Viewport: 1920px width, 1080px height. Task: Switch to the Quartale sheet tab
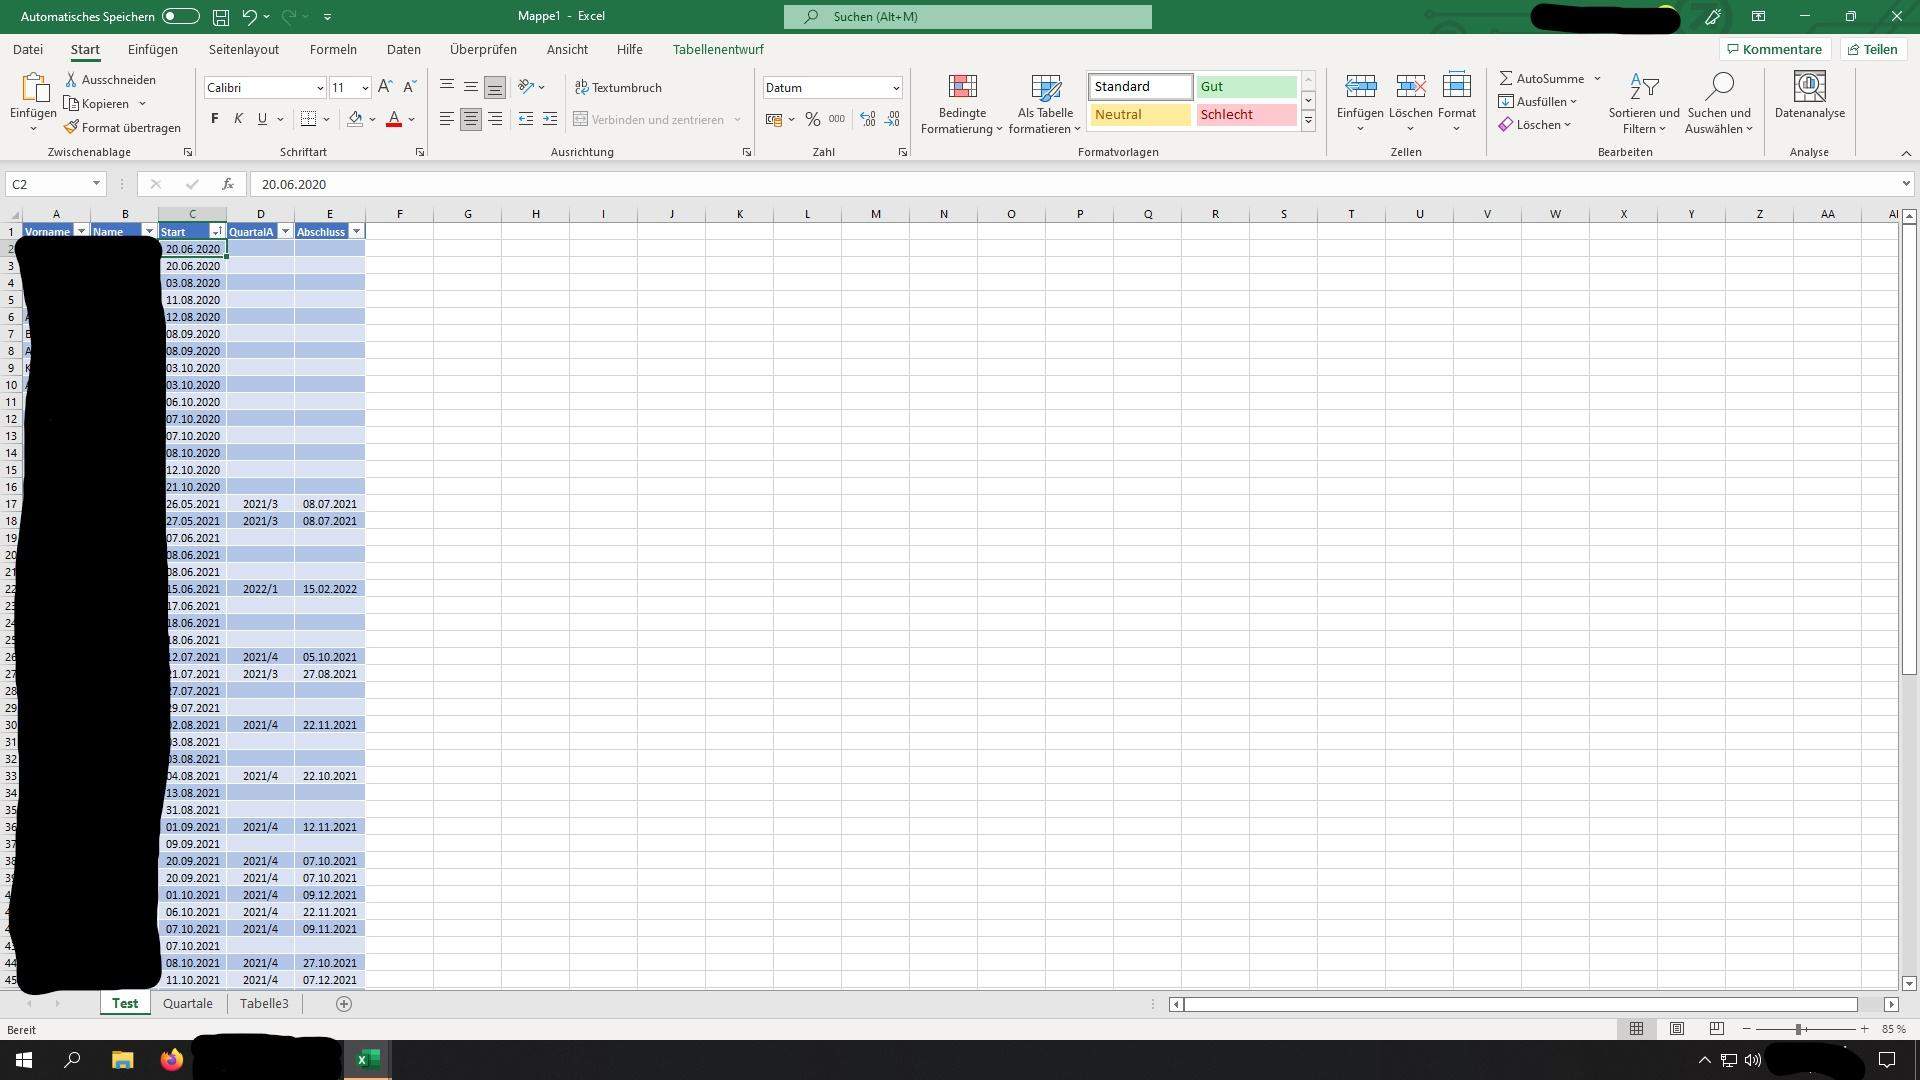[188, 1003]
